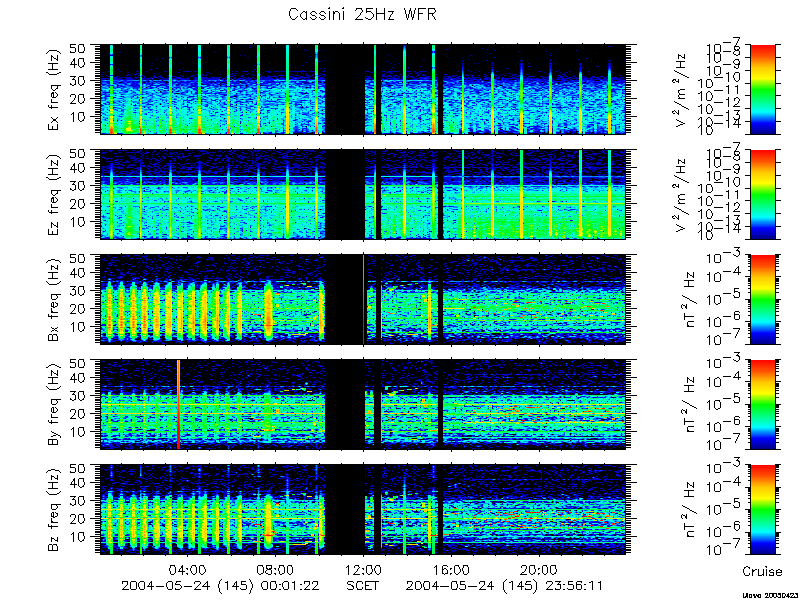Select the "Bx freq (Hz)" axis label
Screen dimensions: 800x600
coord(54,299)
